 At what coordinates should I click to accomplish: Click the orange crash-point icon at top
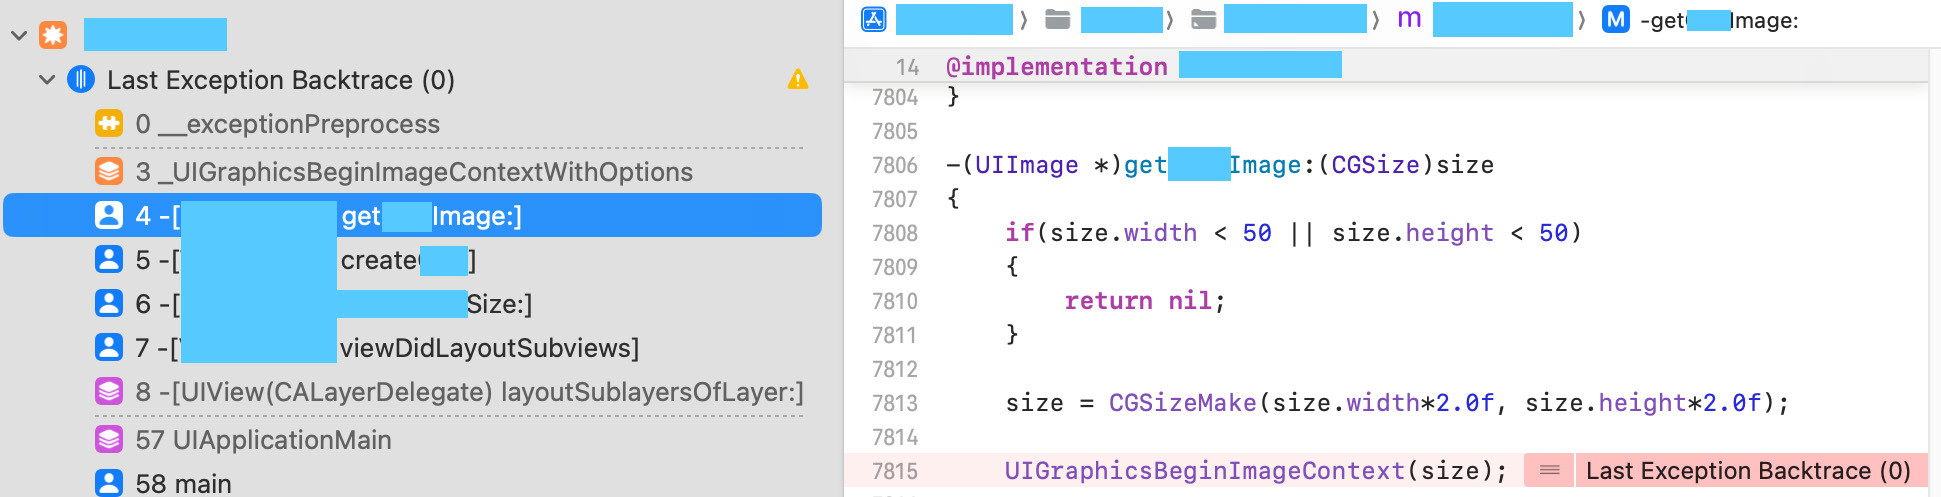pos(53,35)
